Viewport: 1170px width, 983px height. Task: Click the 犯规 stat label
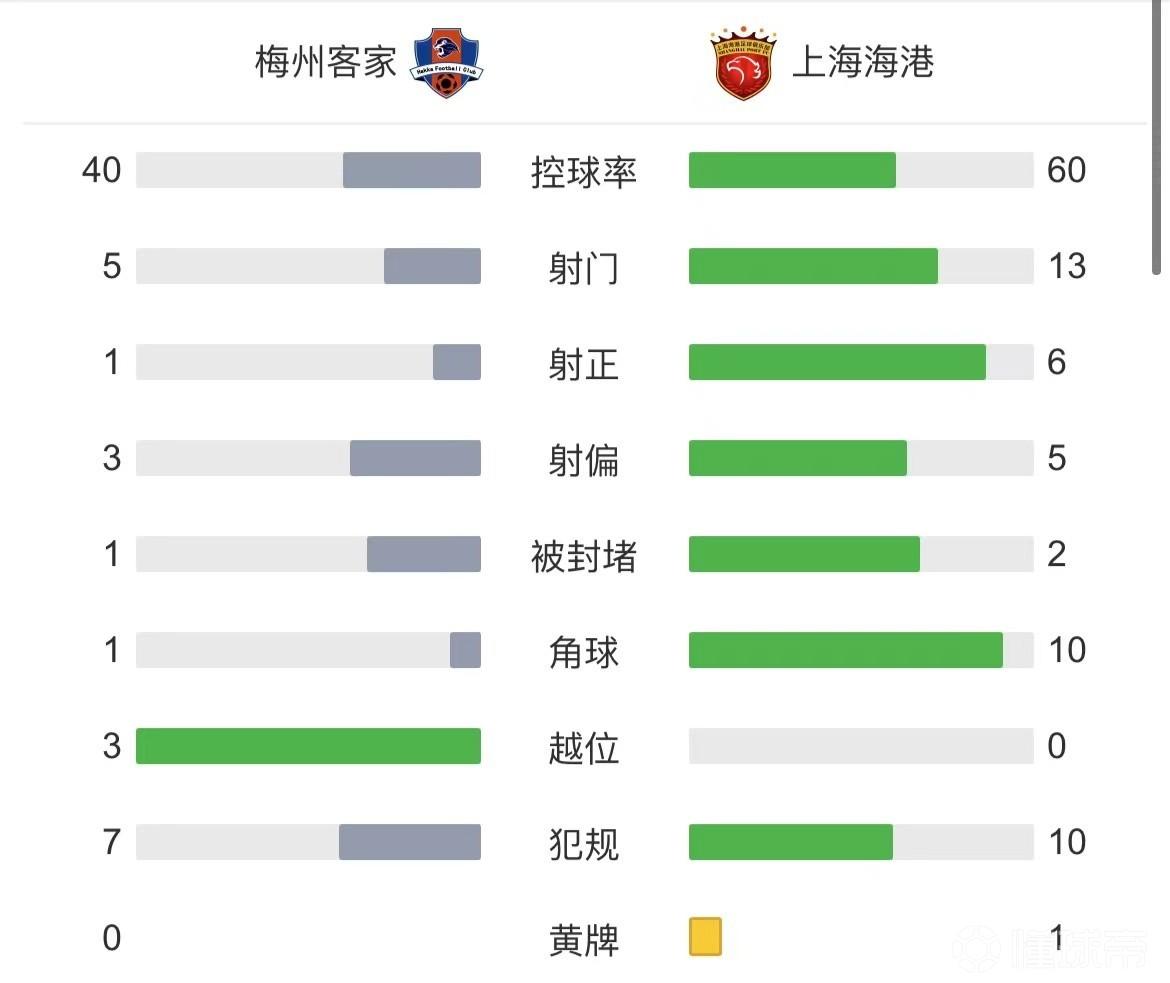(584, 843)
